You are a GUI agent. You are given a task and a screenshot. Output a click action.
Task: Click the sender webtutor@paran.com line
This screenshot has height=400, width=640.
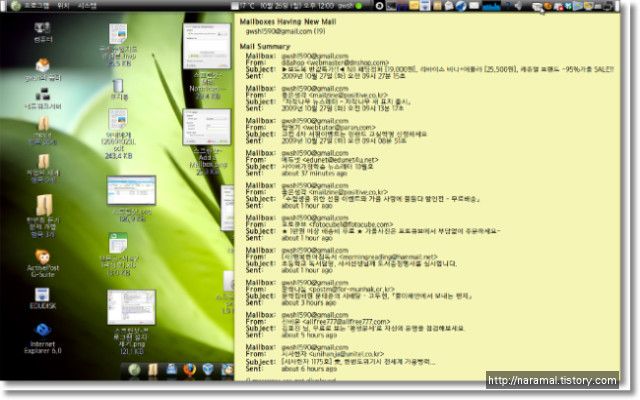[328, 127]
